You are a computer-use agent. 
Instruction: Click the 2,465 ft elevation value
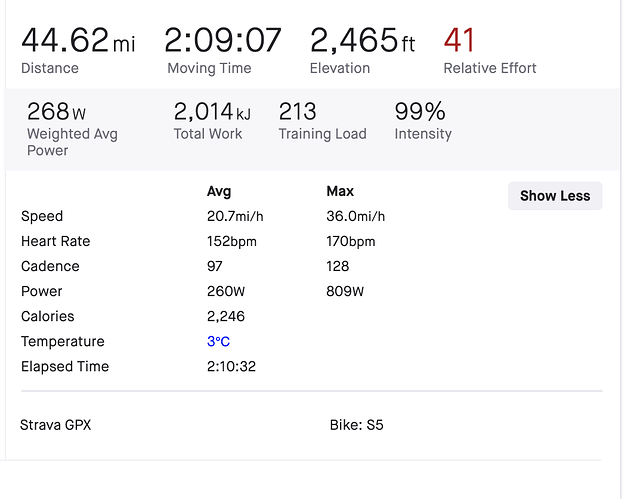(x=362, y=41)
